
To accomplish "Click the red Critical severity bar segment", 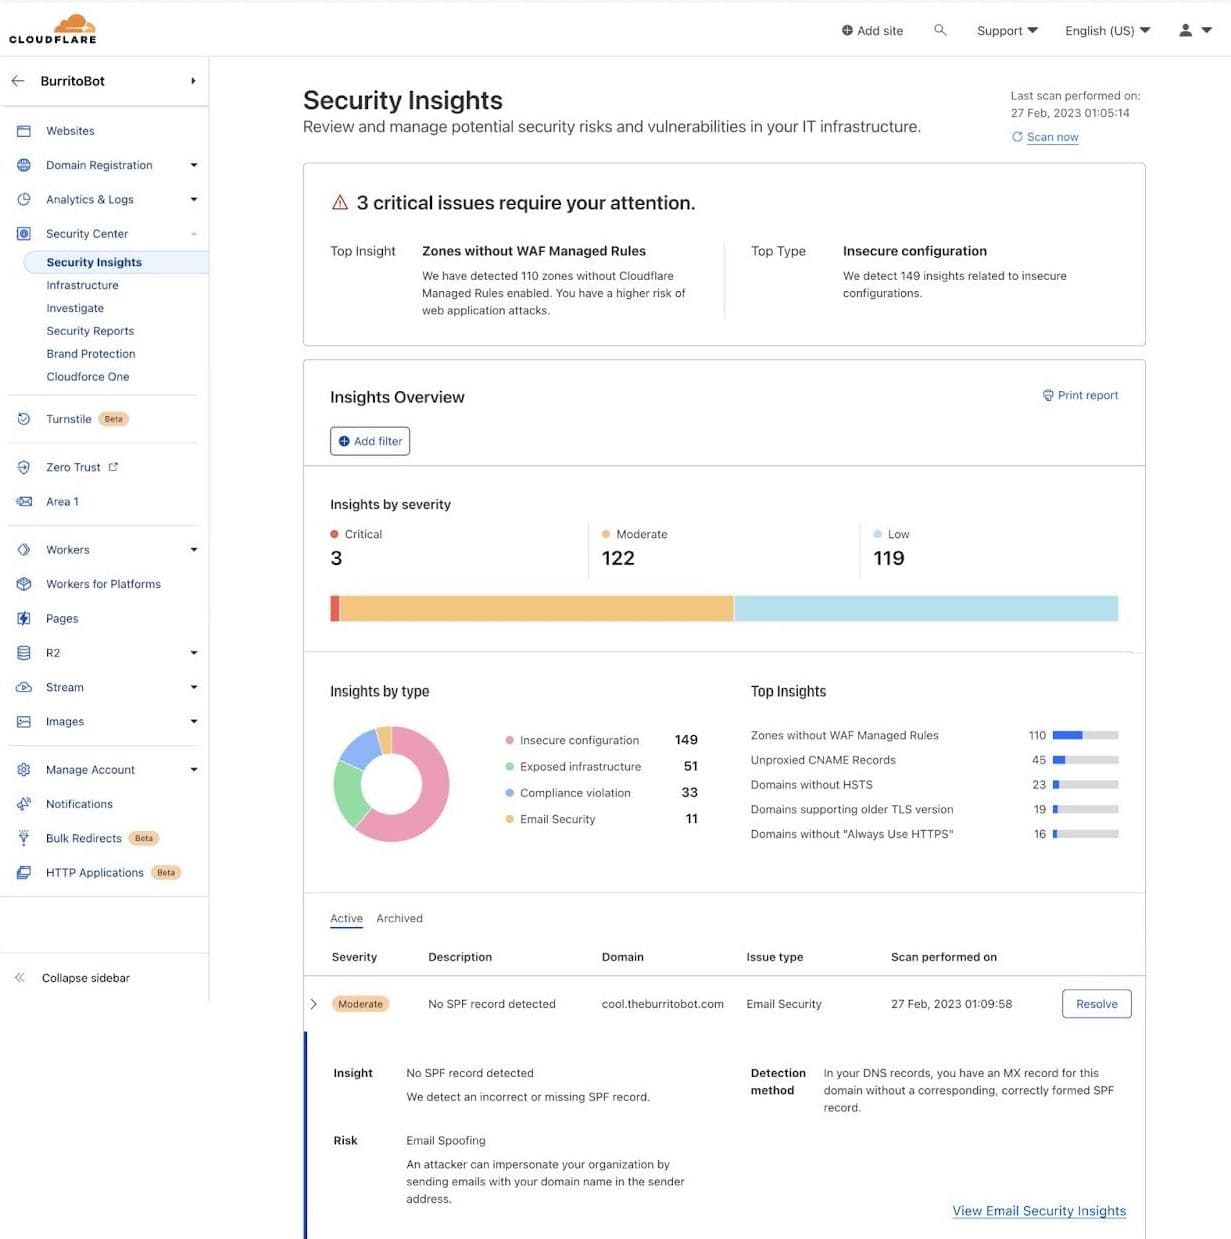I will point(335,608).
